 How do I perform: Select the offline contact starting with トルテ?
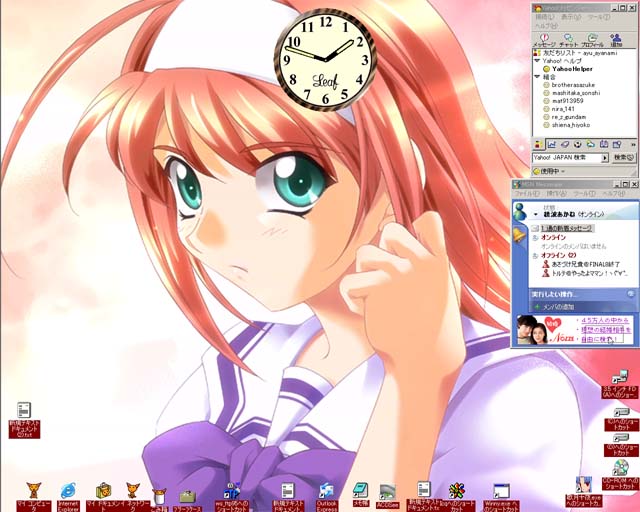click(585, 273)
